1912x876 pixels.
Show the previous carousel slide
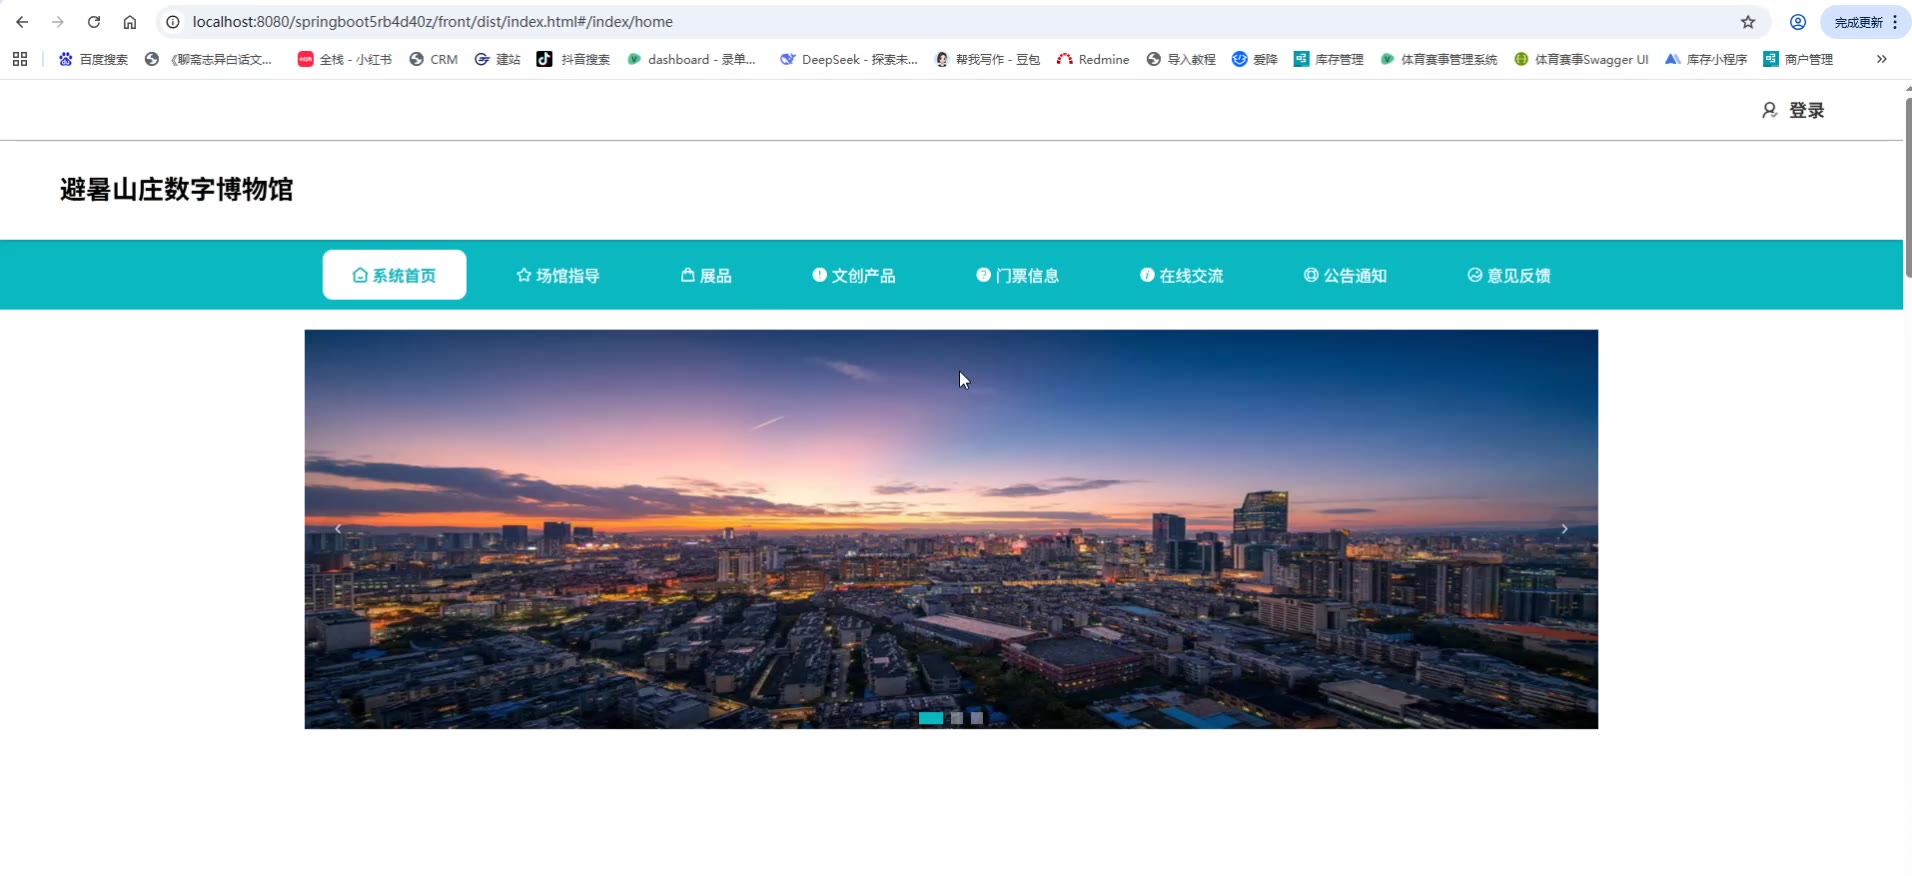(x=338, y=529)
